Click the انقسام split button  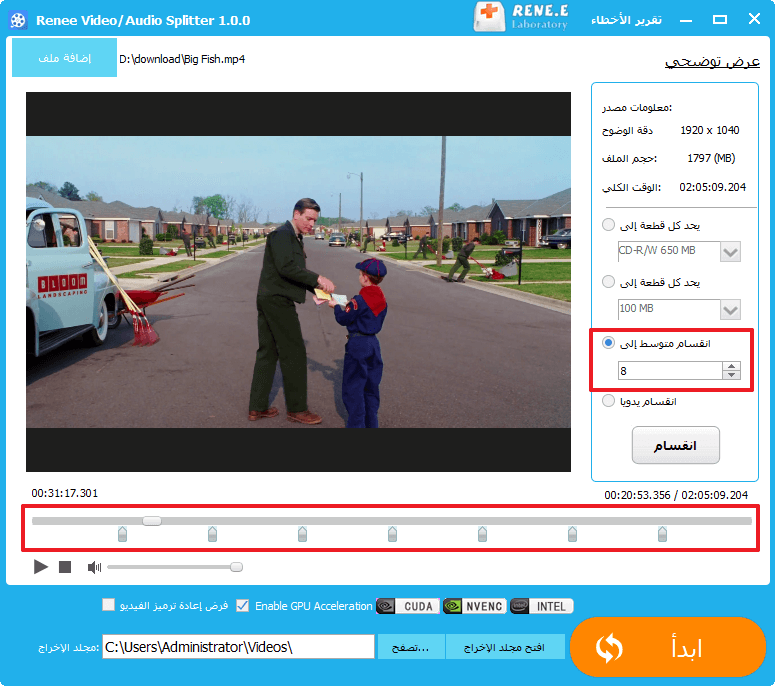tap(676, 445)
